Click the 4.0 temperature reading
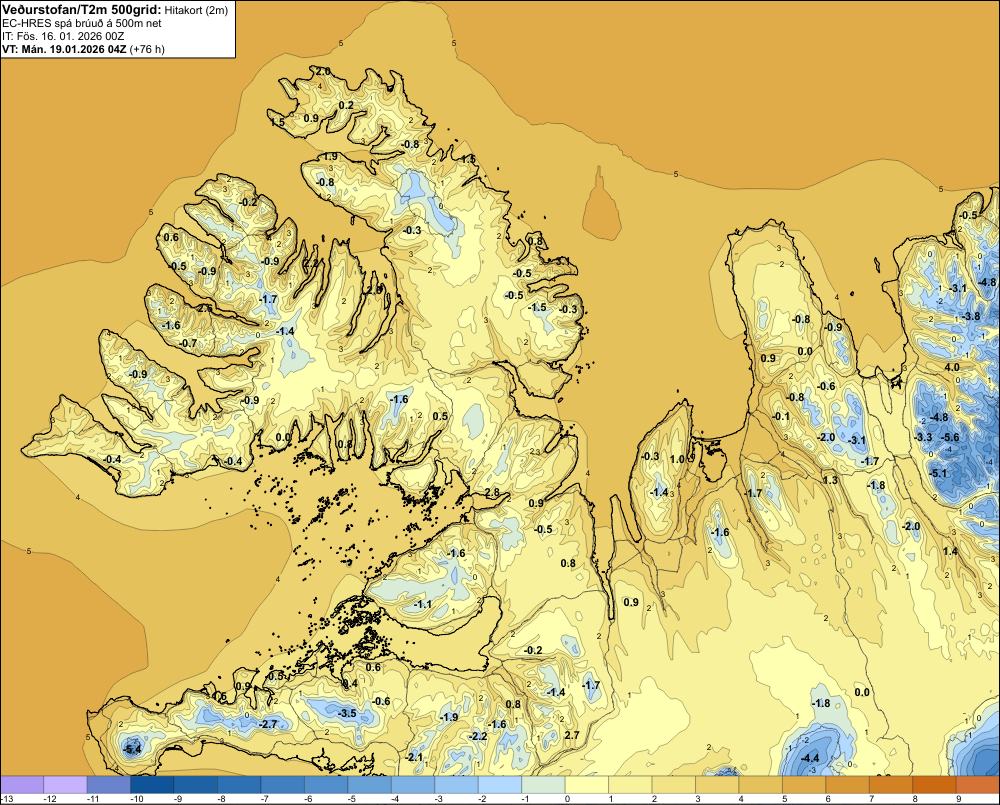 952,367
